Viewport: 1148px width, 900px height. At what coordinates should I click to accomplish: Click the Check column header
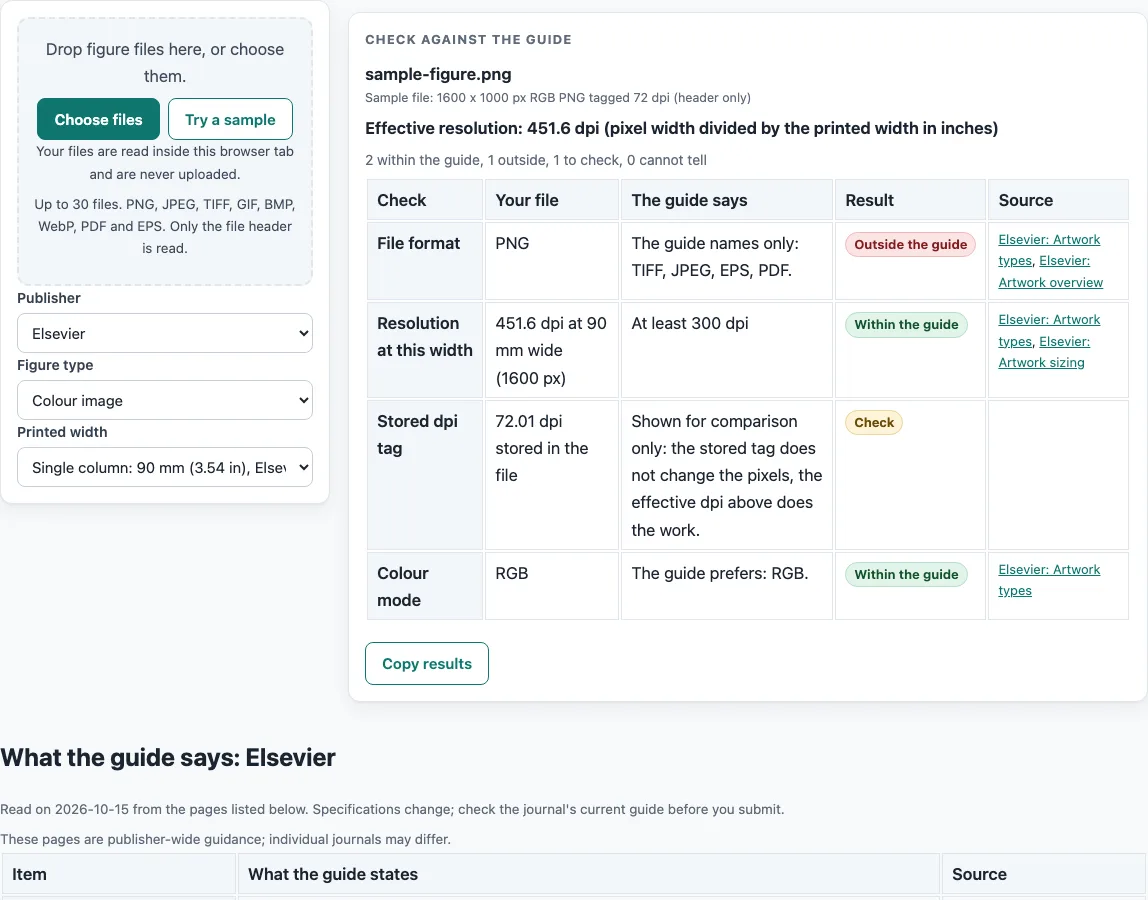coord(425,200)
